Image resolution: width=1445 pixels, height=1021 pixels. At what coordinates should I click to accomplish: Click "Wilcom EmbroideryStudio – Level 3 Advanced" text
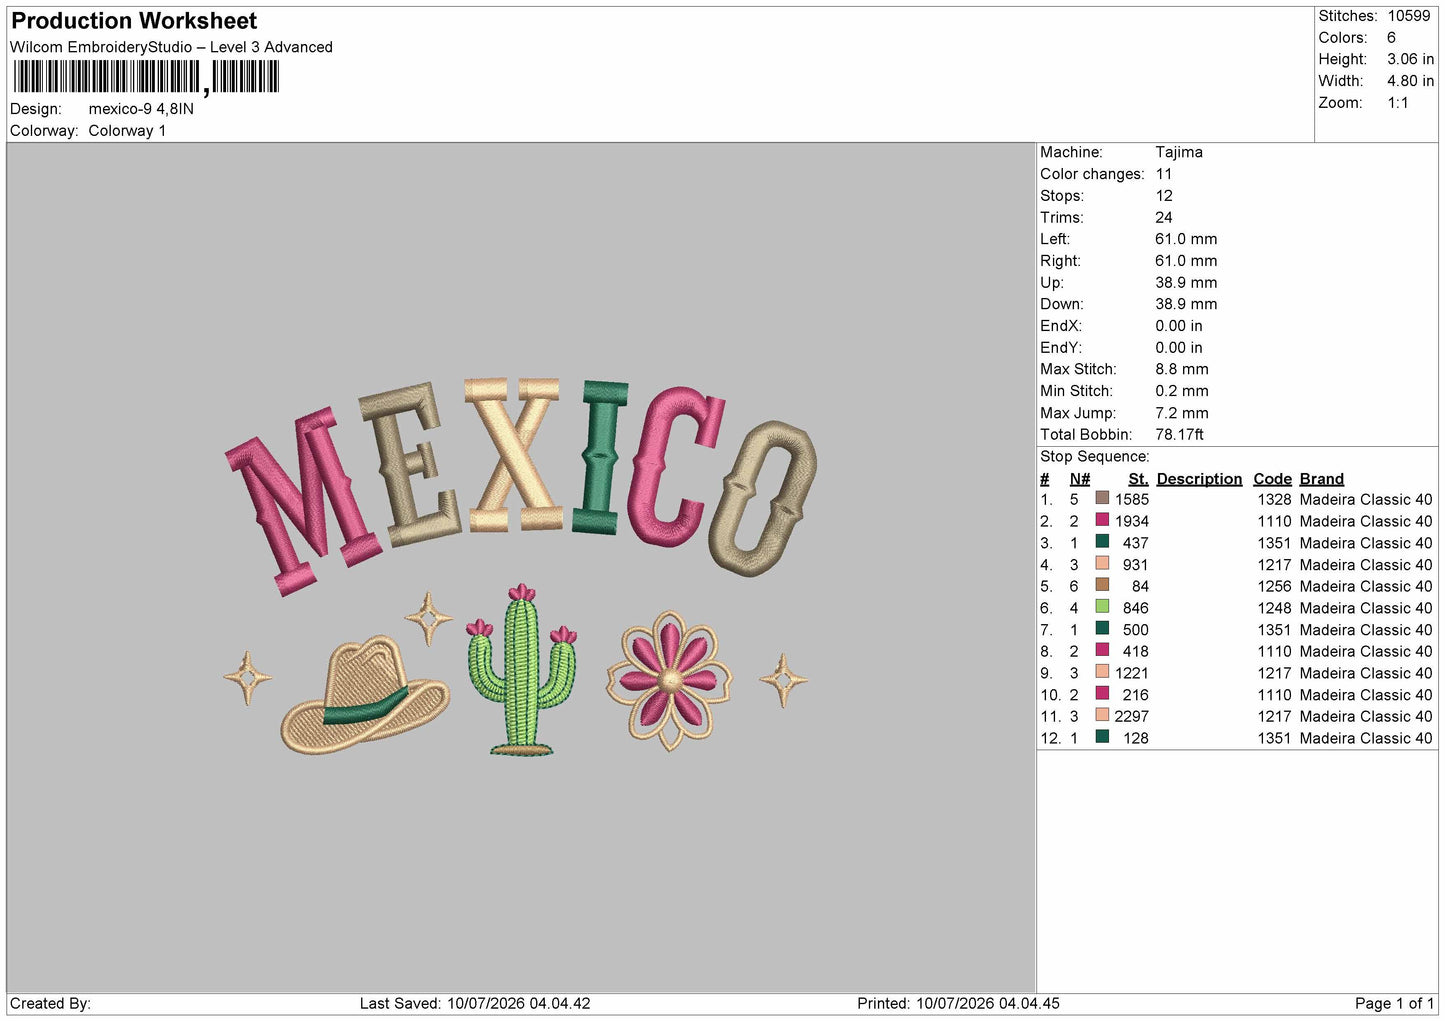171,47
